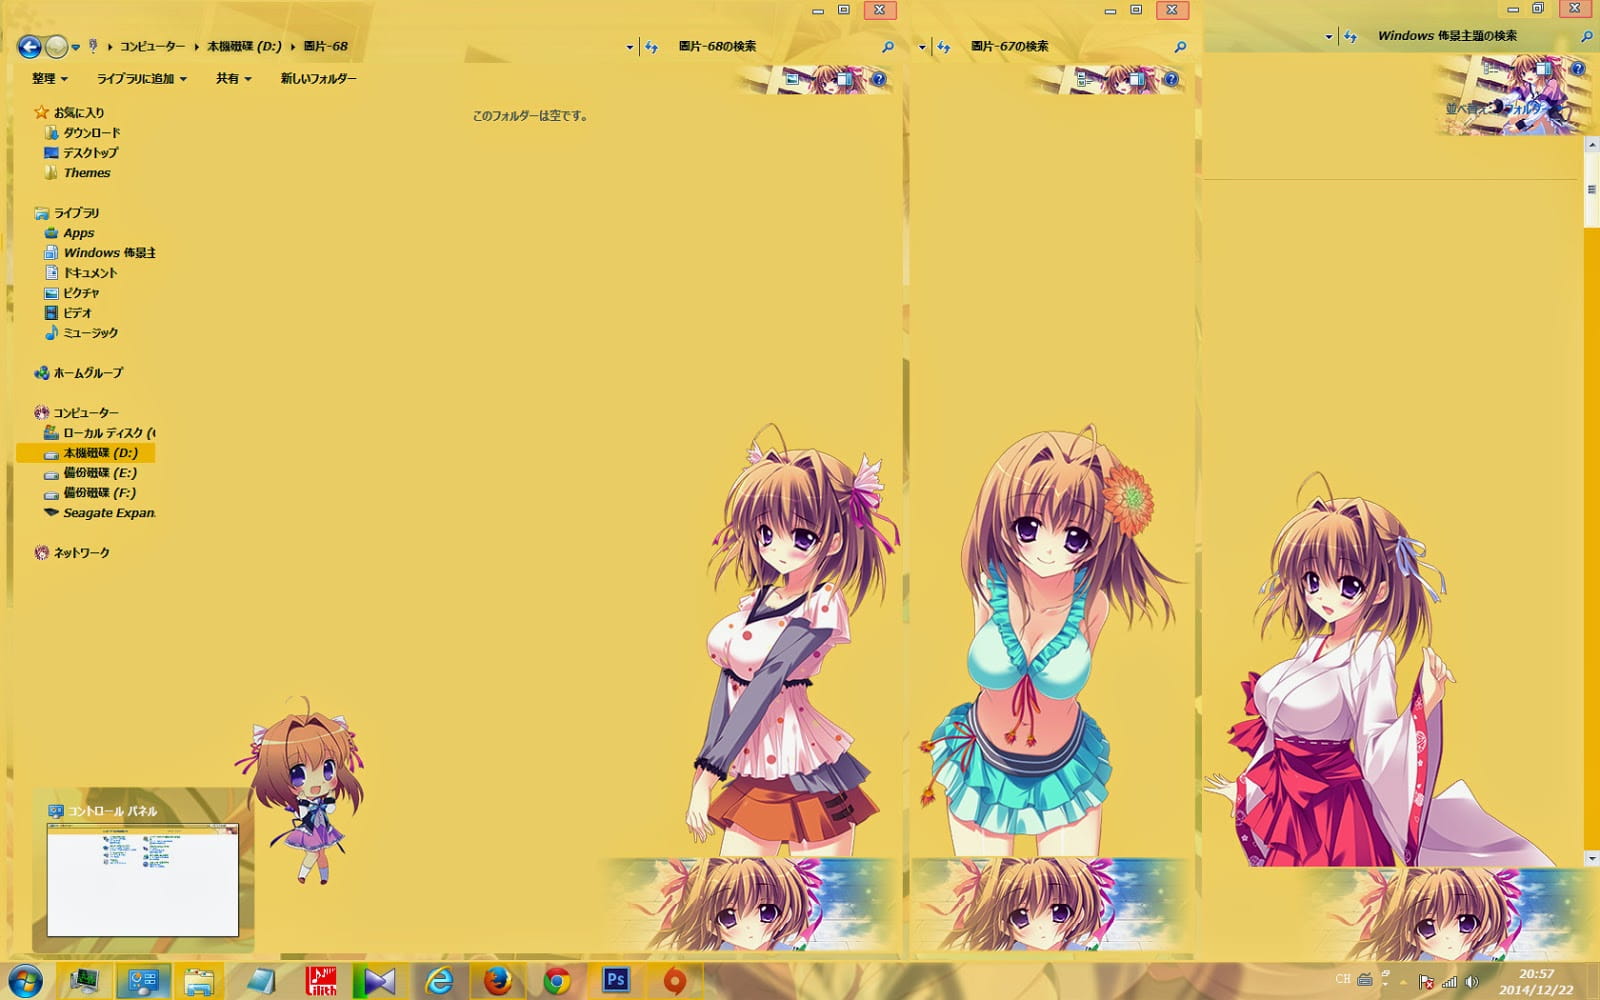Click the speaker icon in the system tray
Screen dimensions: 1600x1000
coord(1469,983)
